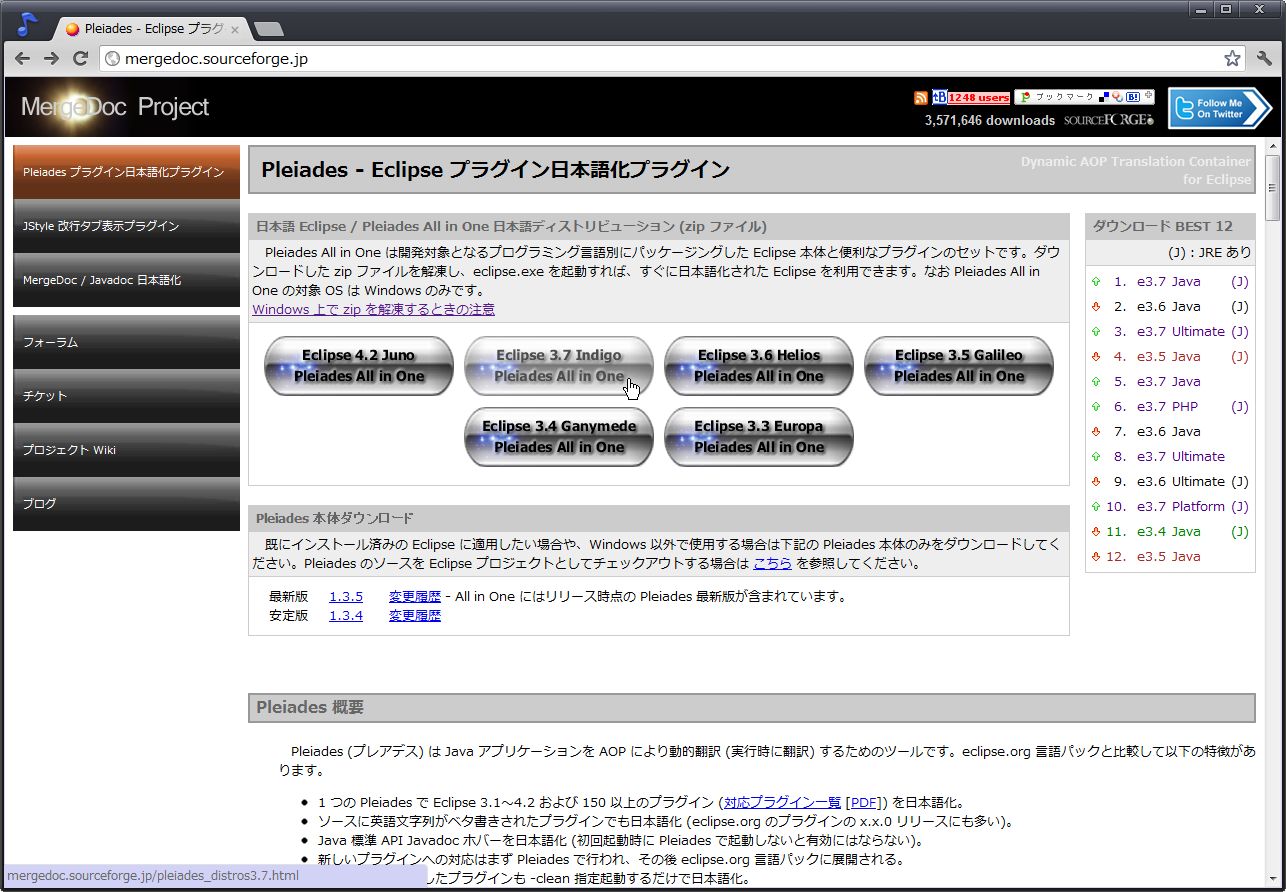This screenshot has height=892, width=1286.
Task: Open the 1.3.5 最新版 download link
Action: [x=345, y=596]
